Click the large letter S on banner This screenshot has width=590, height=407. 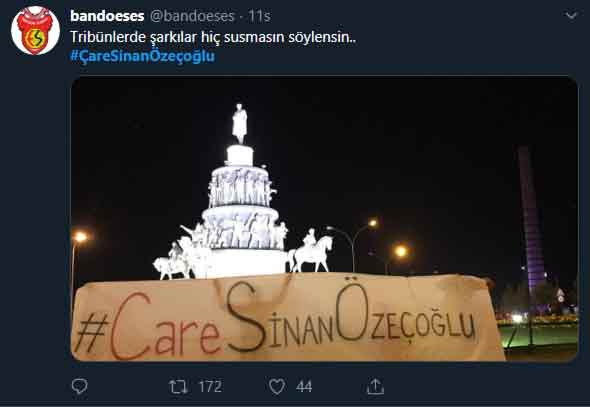247,317
